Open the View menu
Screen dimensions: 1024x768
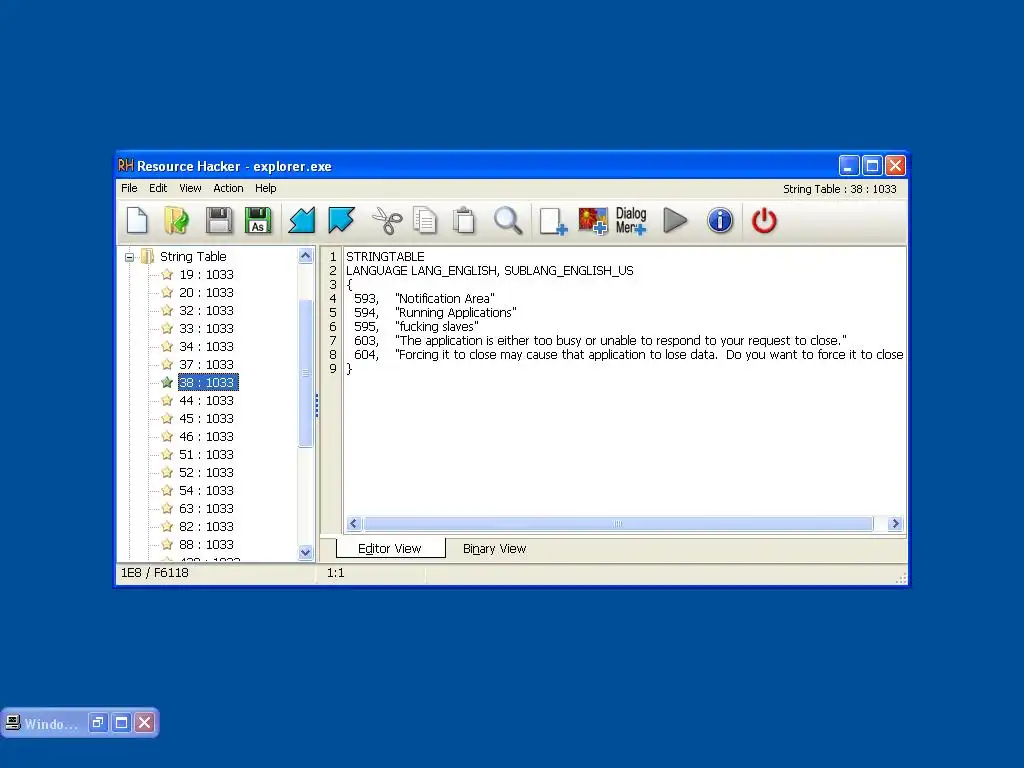[x=190, y=188]
